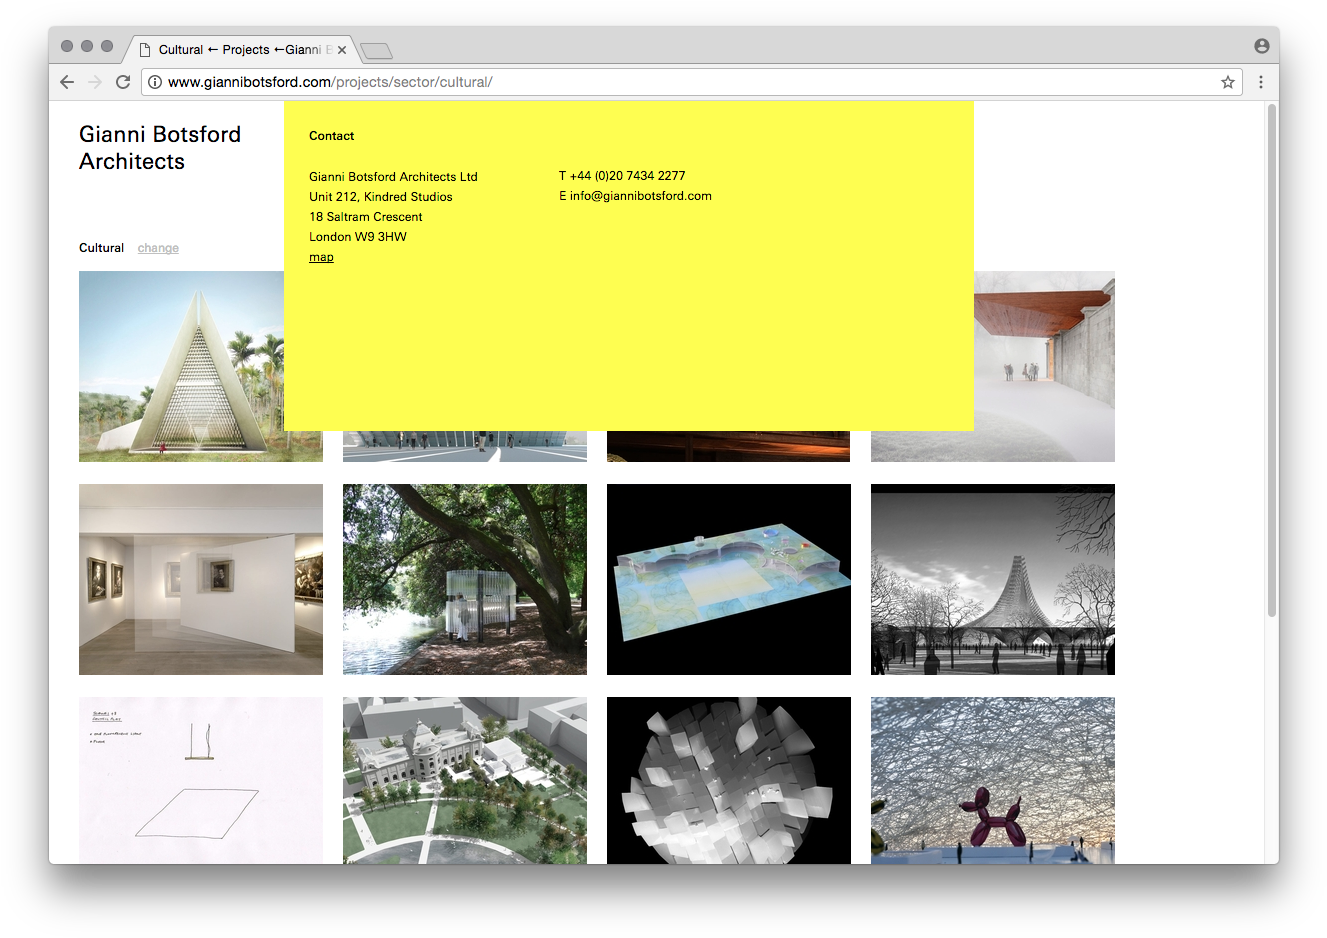The width and height of the screenshot is (1327, 938).
Task: Select the Cultural Projects browser tab
Action: tap(240, 50)
